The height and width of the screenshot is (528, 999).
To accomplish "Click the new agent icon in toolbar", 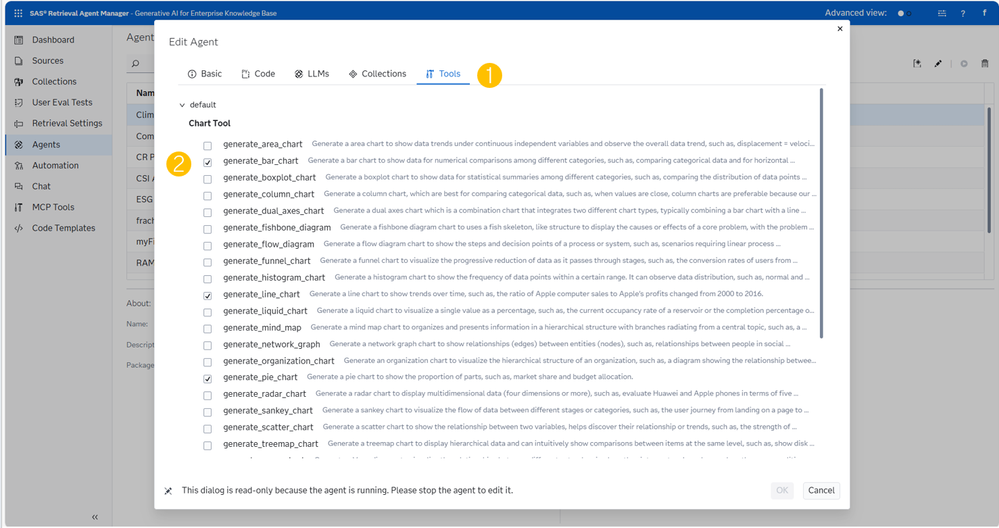I will [x=917, y=63].
